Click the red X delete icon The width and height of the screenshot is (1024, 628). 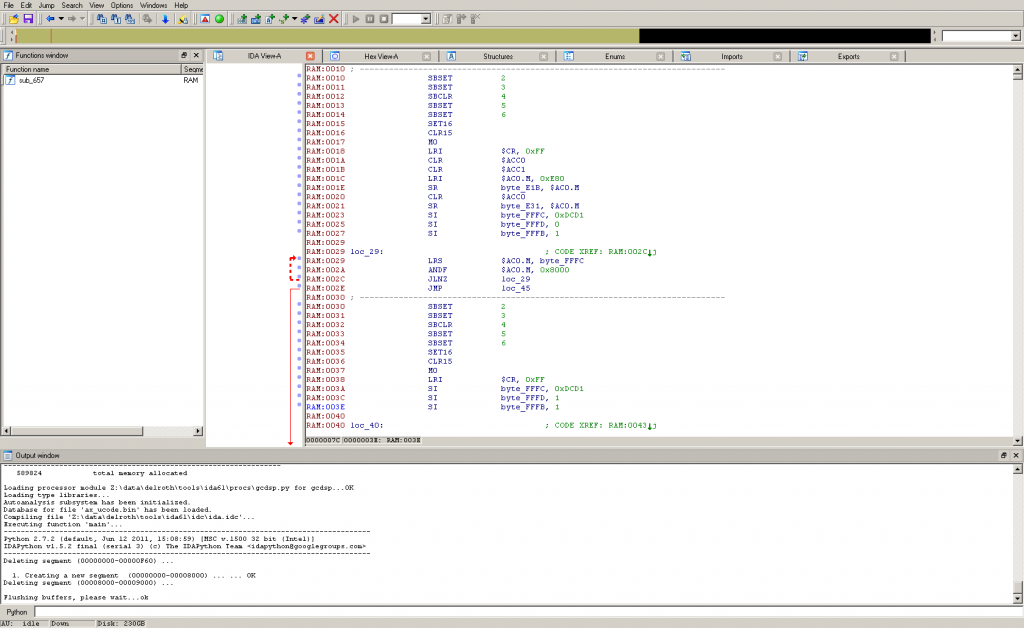point(334,19)
